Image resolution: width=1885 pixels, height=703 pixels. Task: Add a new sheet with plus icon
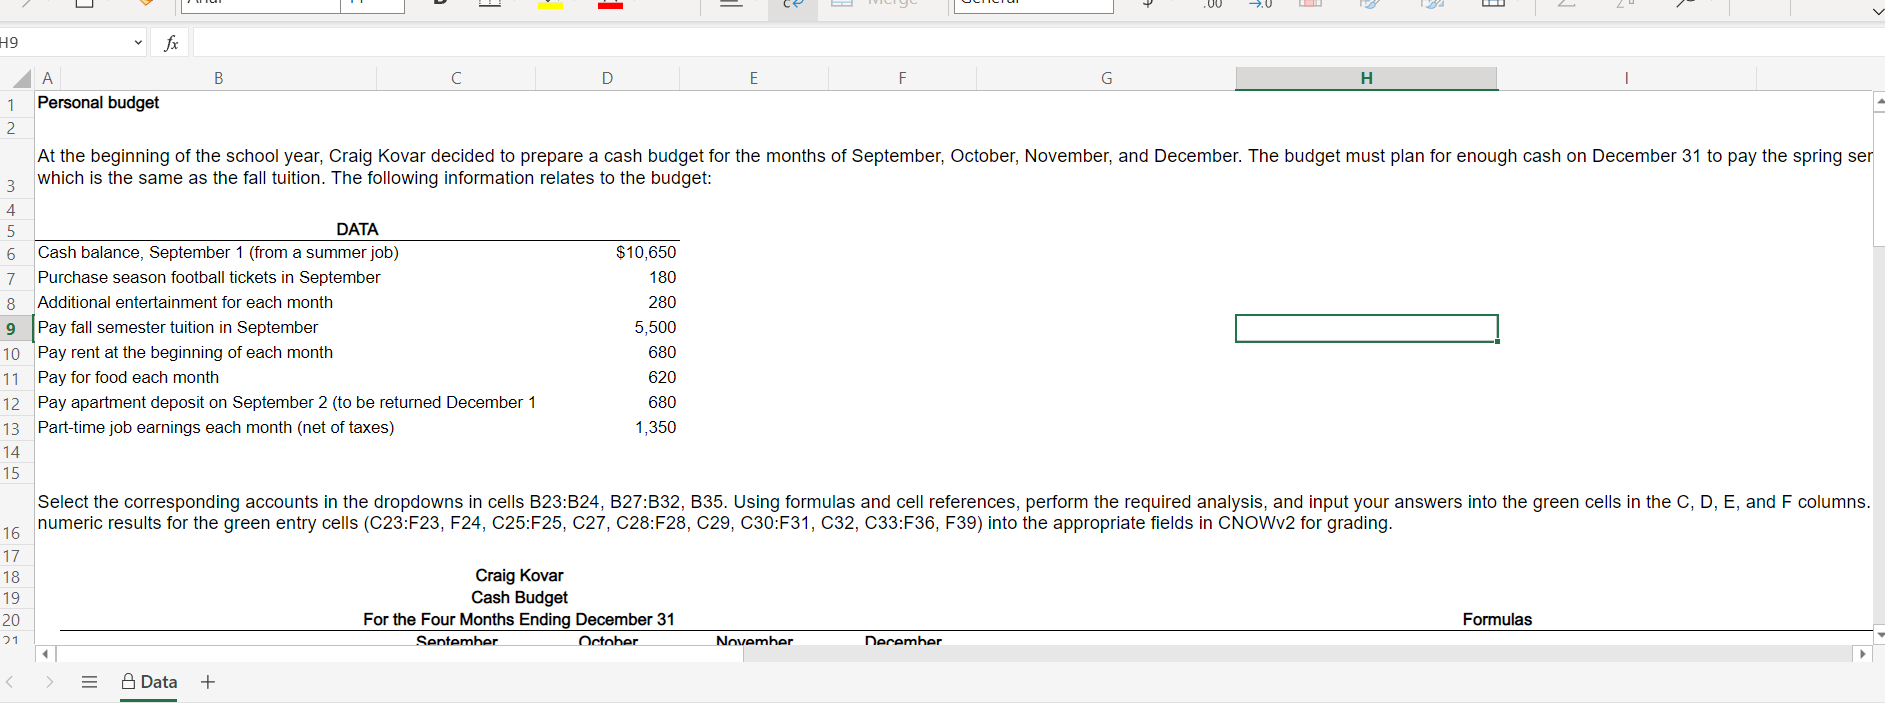(208, 682)
